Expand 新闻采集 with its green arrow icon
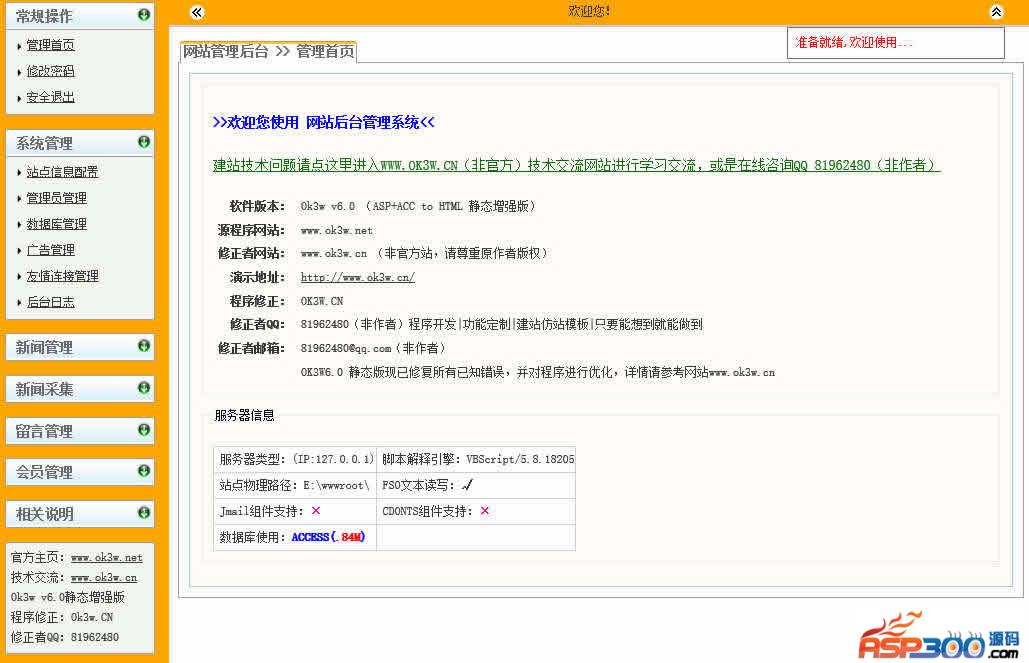Screen dimensions: 1029x663 pyautogui.click(x=144, y=388)
